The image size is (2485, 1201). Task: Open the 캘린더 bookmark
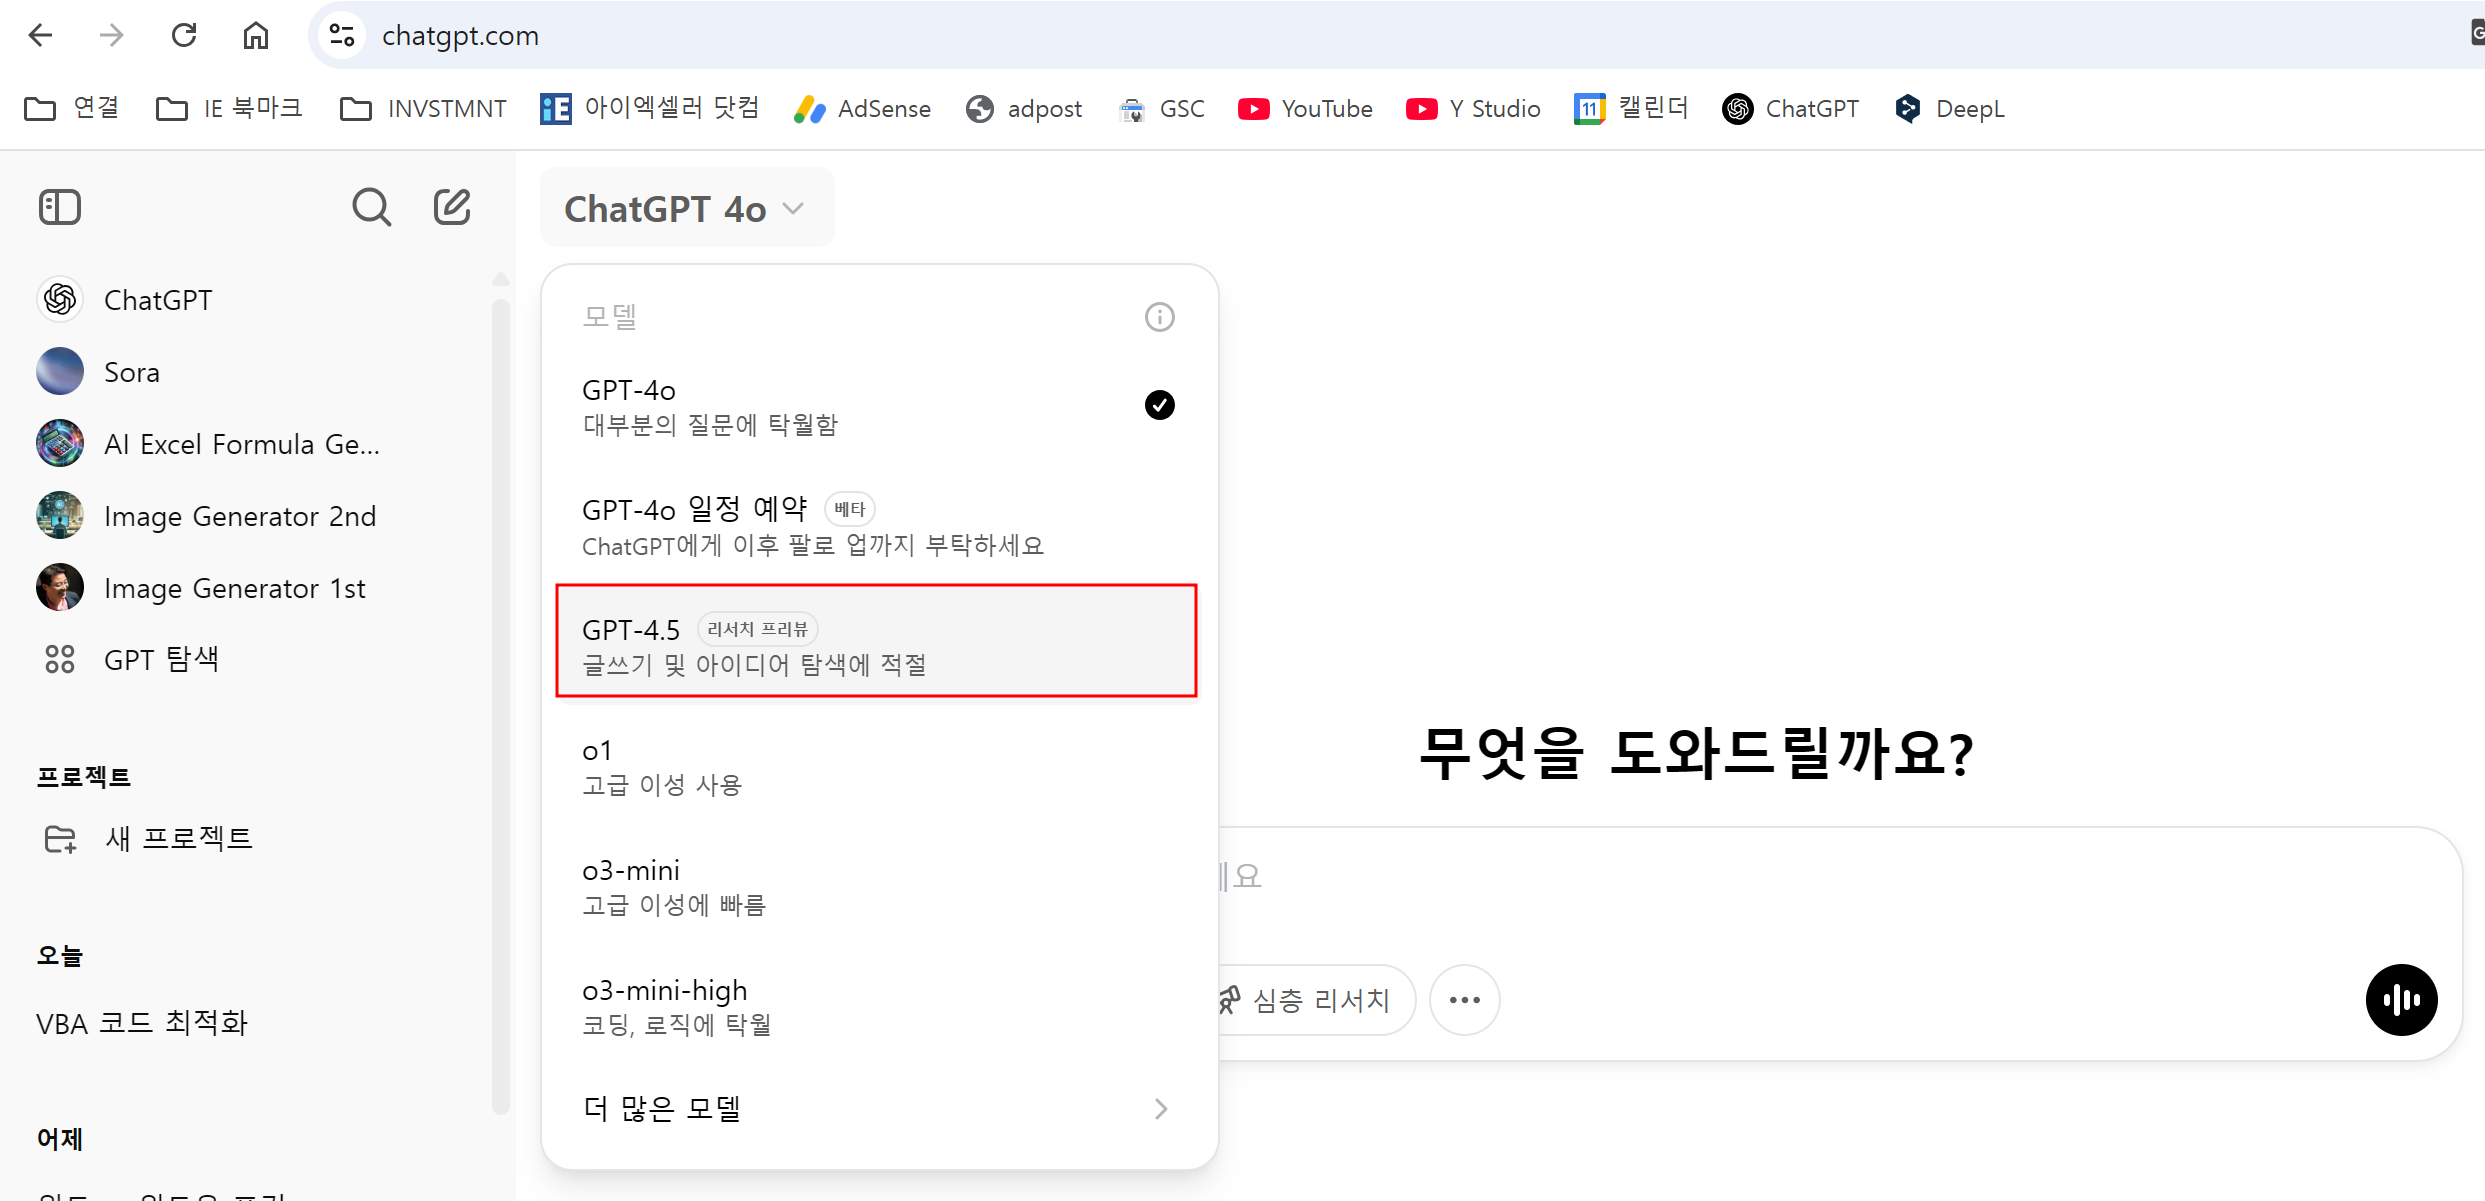[x=1631, y=108]
